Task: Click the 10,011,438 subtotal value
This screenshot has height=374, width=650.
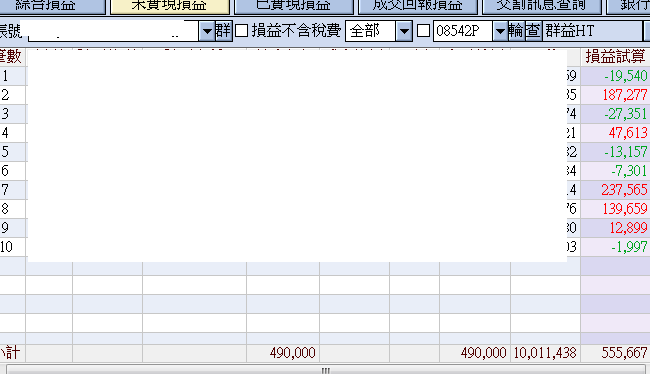Action: [x=545, y=353]
